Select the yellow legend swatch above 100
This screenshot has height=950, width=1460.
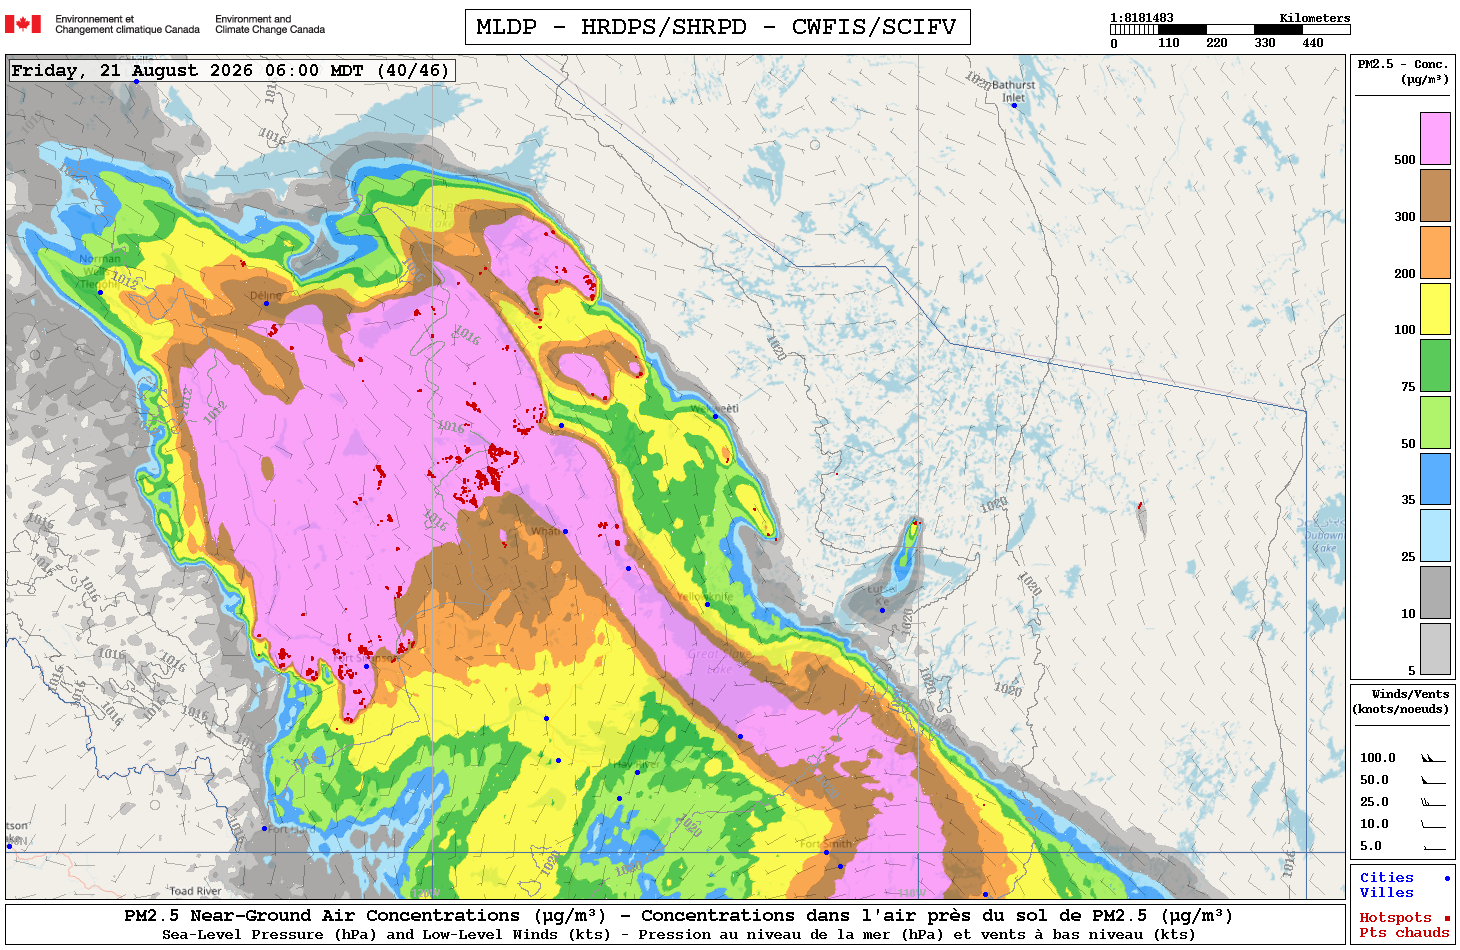[x=1435, y=309]
